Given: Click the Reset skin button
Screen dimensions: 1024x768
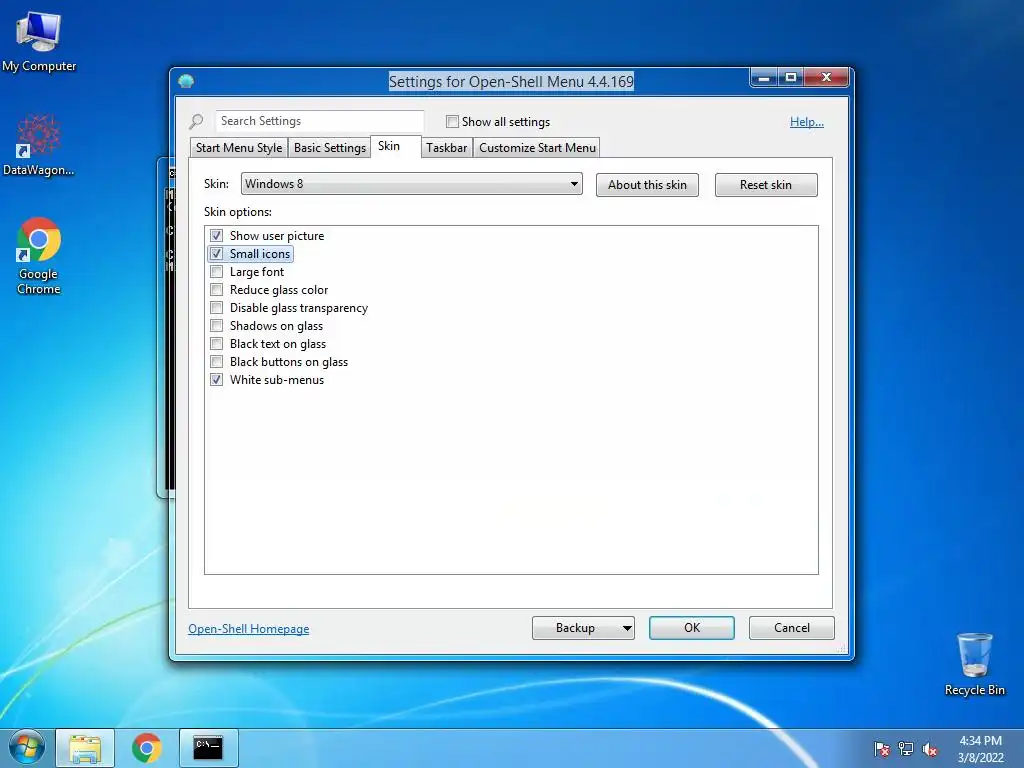Looking at the screenshot, I should [x=766, y=185].
